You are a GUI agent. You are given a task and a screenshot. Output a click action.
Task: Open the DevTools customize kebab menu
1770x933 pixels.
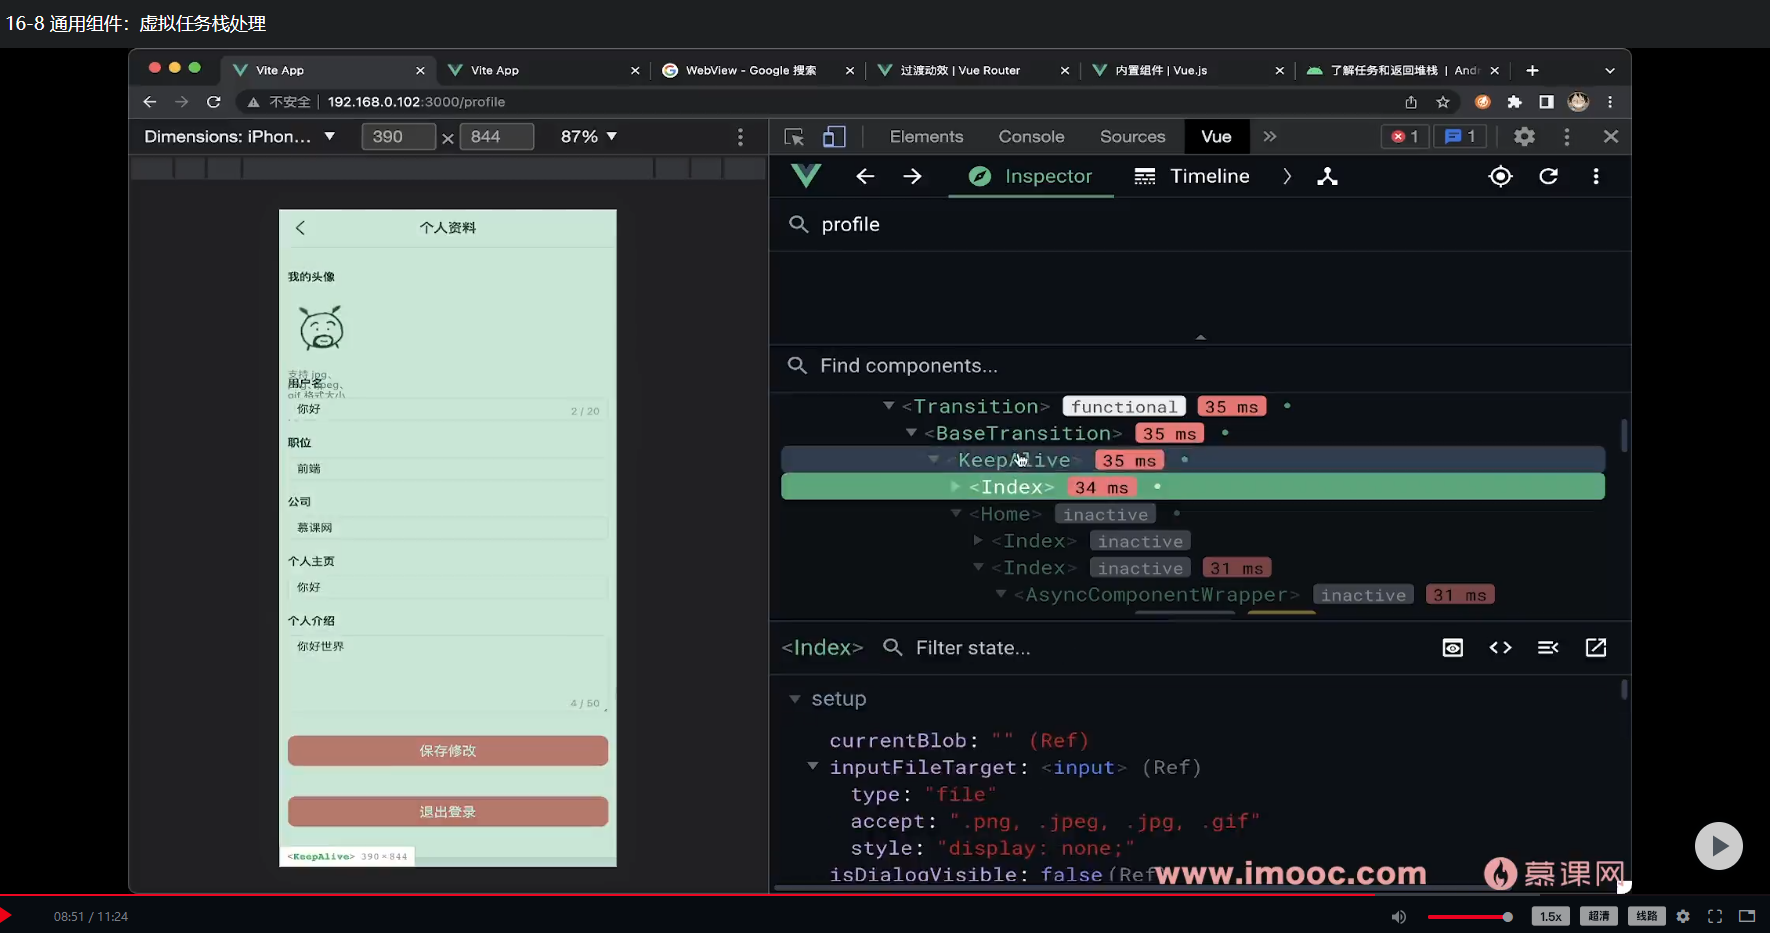[x=1567, y=136]
